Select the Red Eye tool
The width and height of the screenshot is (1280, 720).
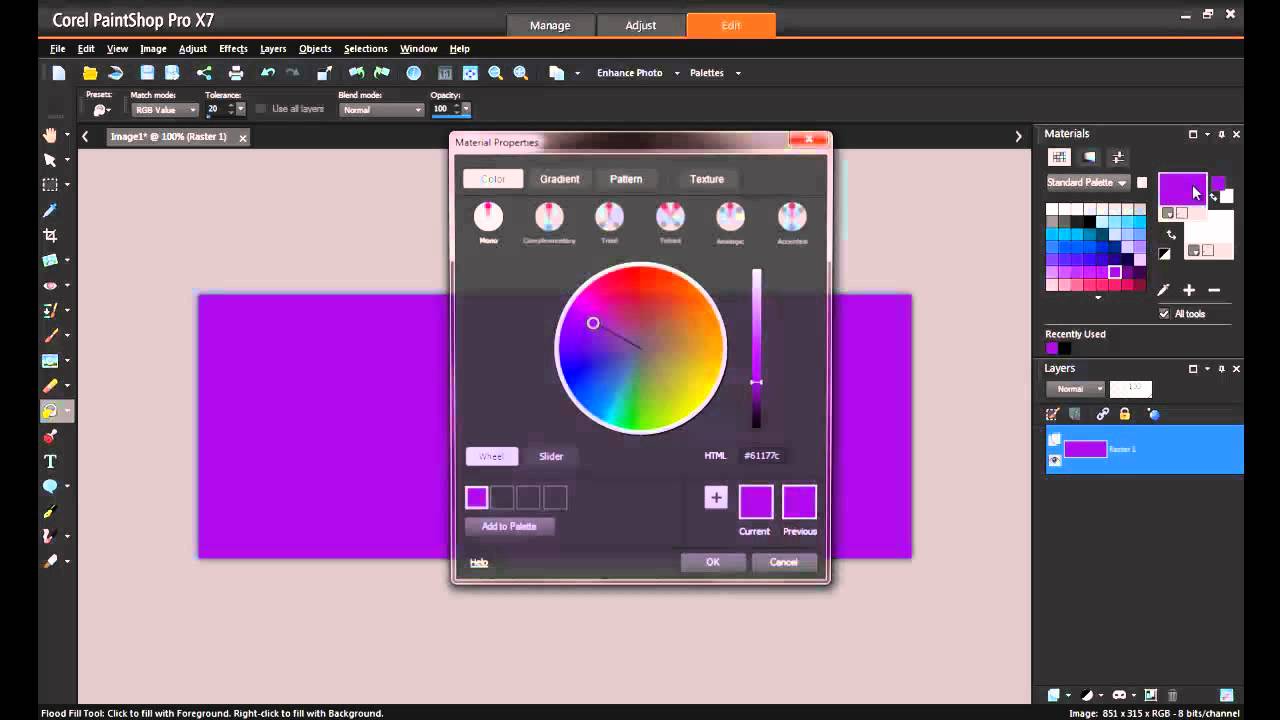pos(50,285)
